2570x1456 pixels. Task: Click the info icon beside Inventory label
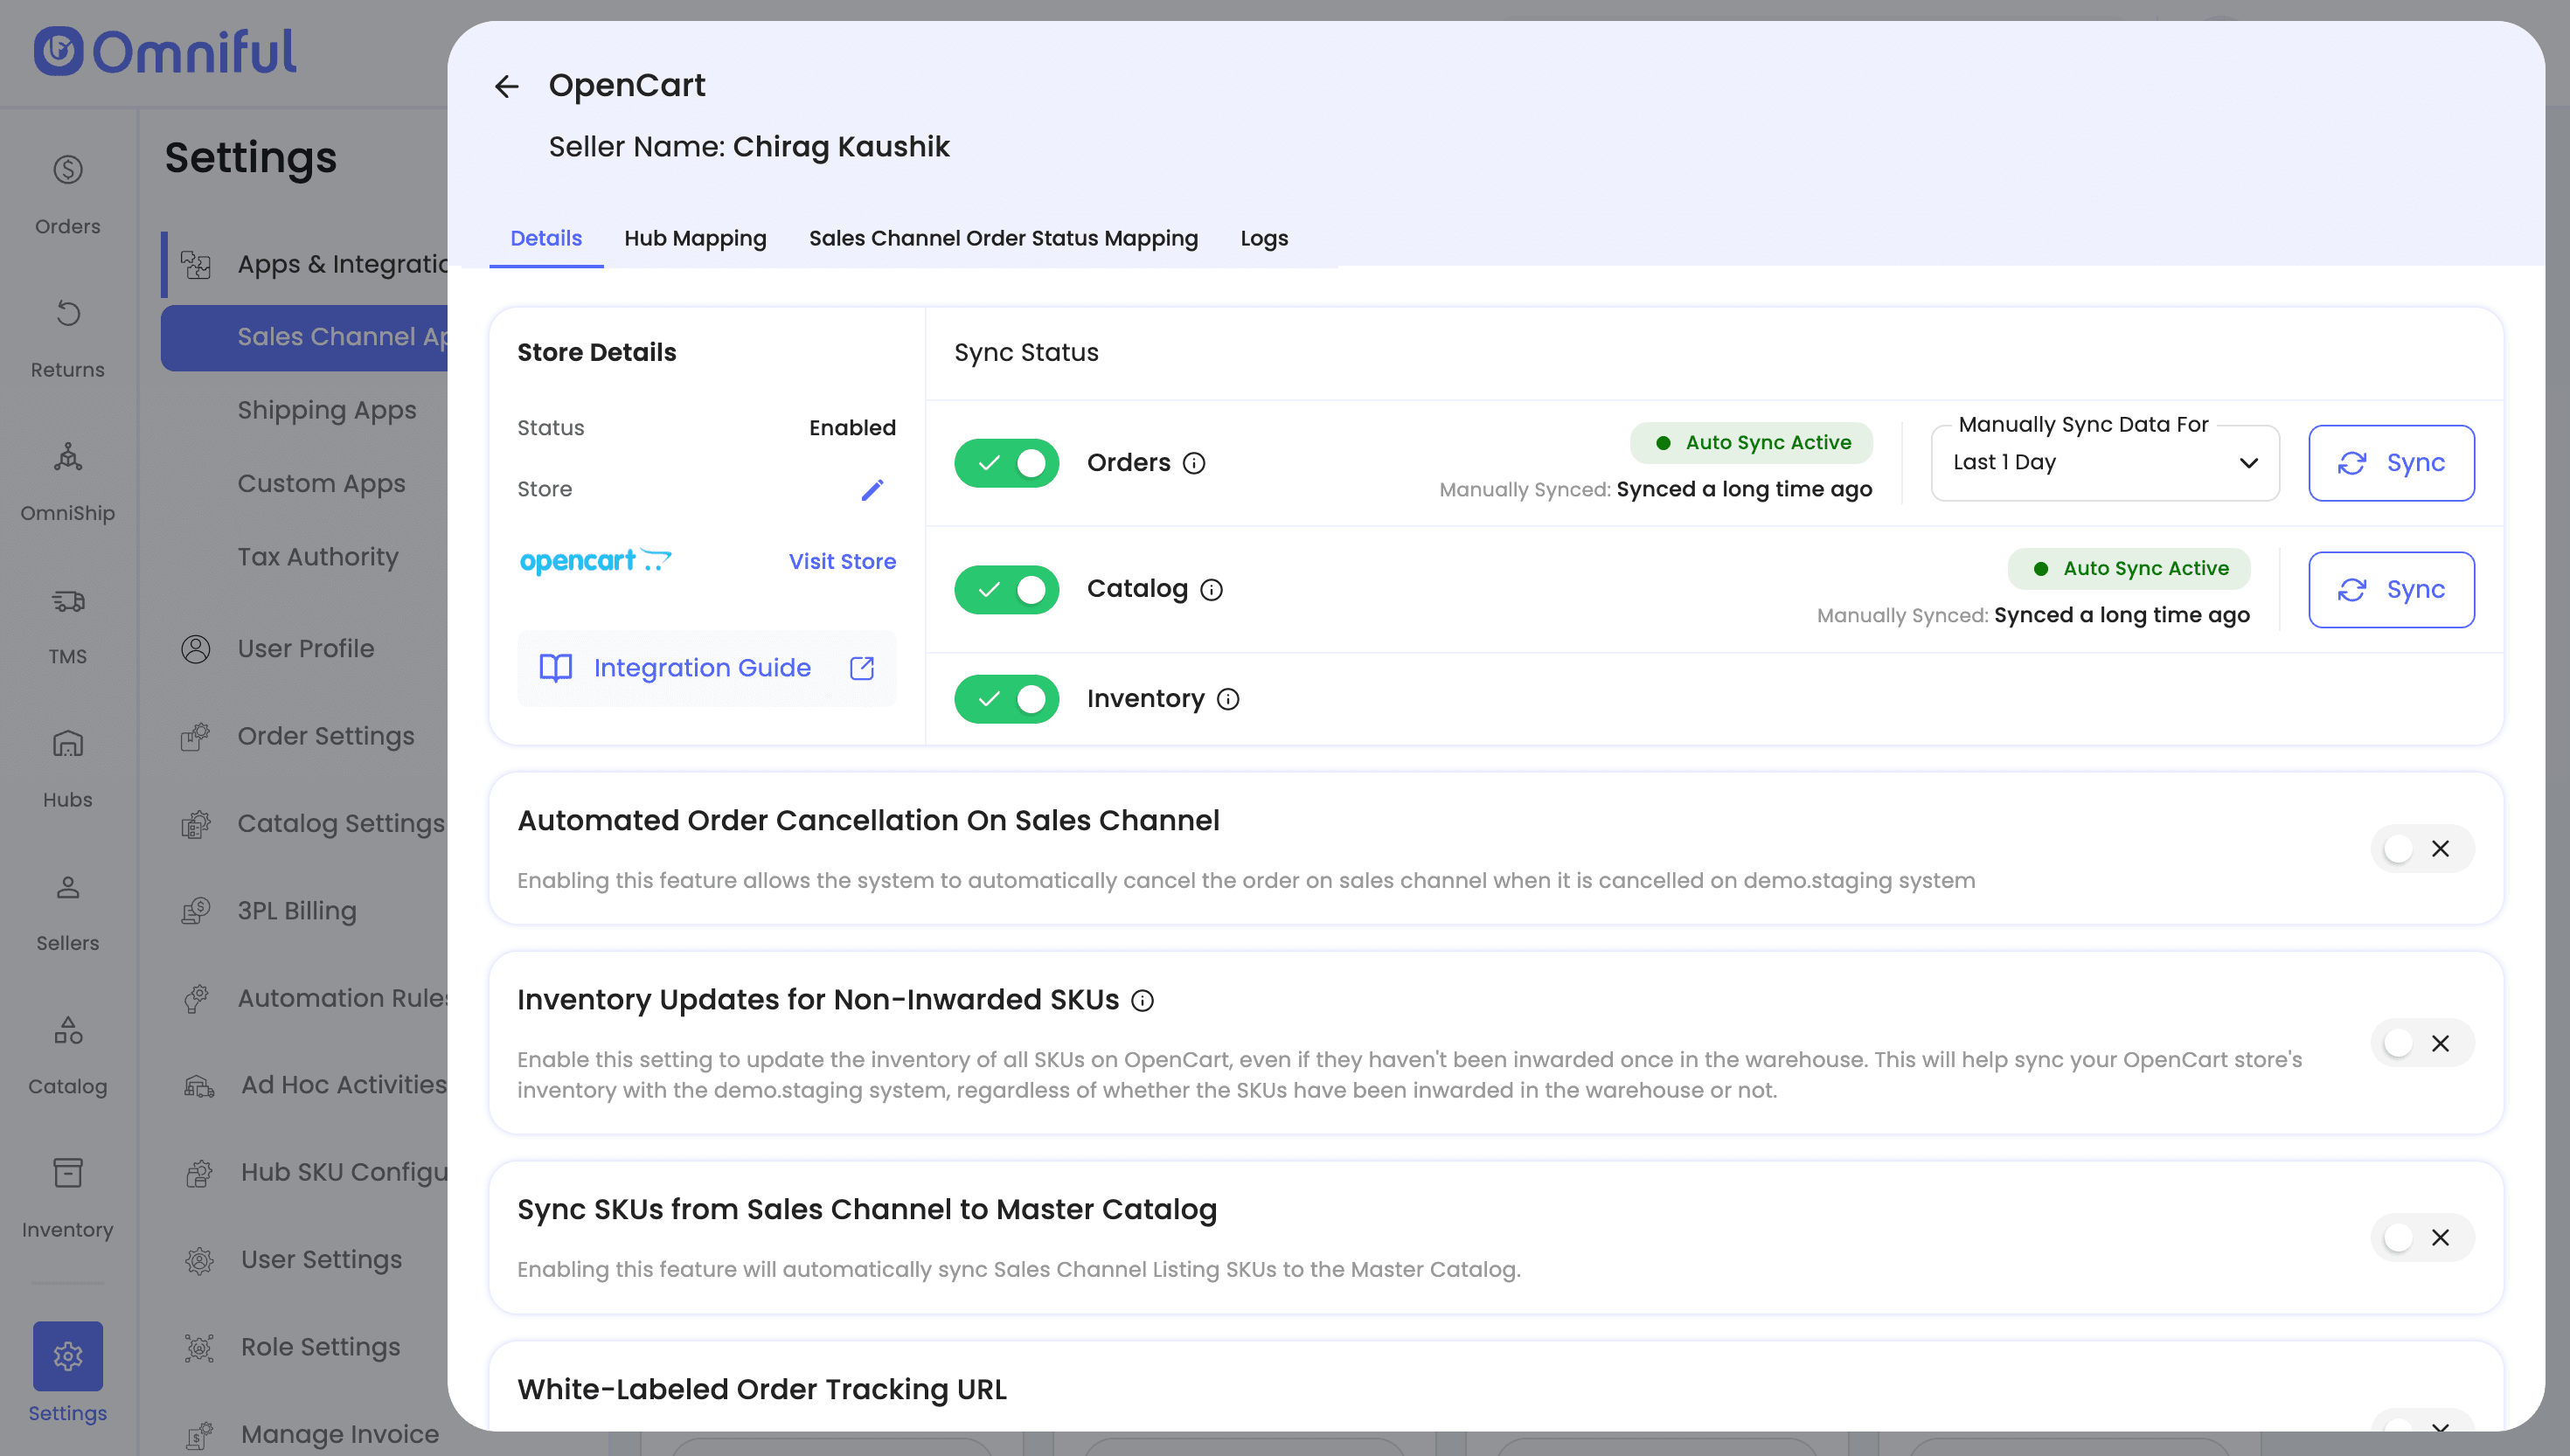pos(1228,699)
